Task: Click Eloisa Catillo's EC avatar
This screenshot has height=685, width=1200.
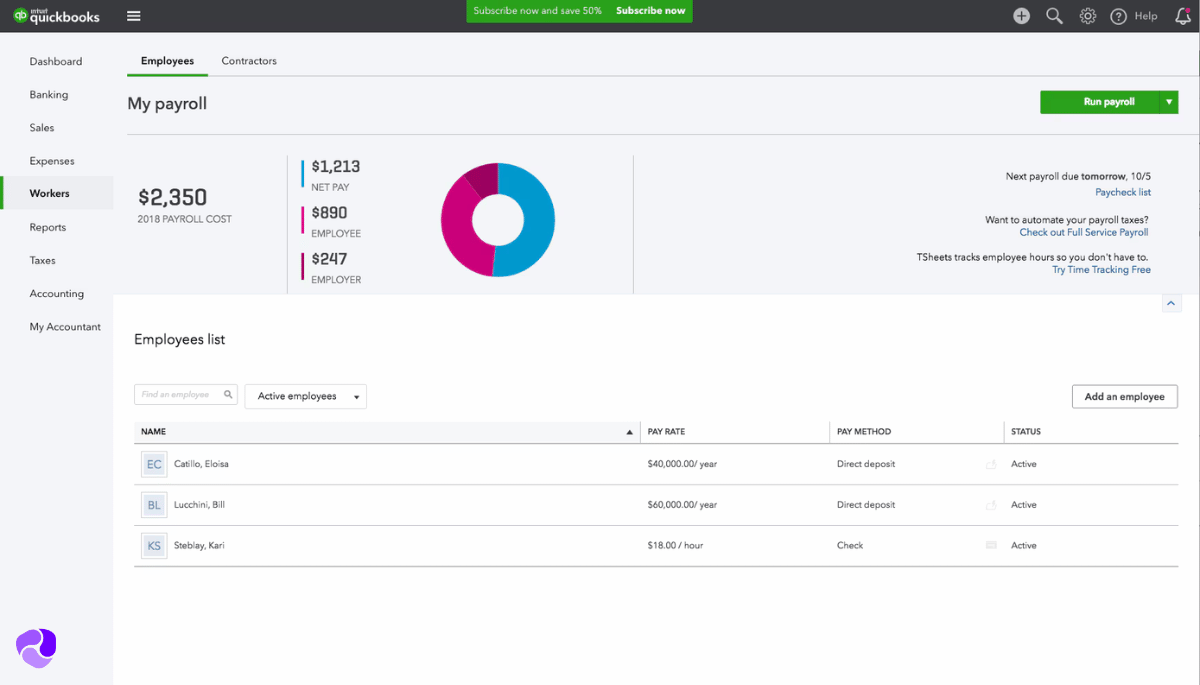Action: coord(154,464)
